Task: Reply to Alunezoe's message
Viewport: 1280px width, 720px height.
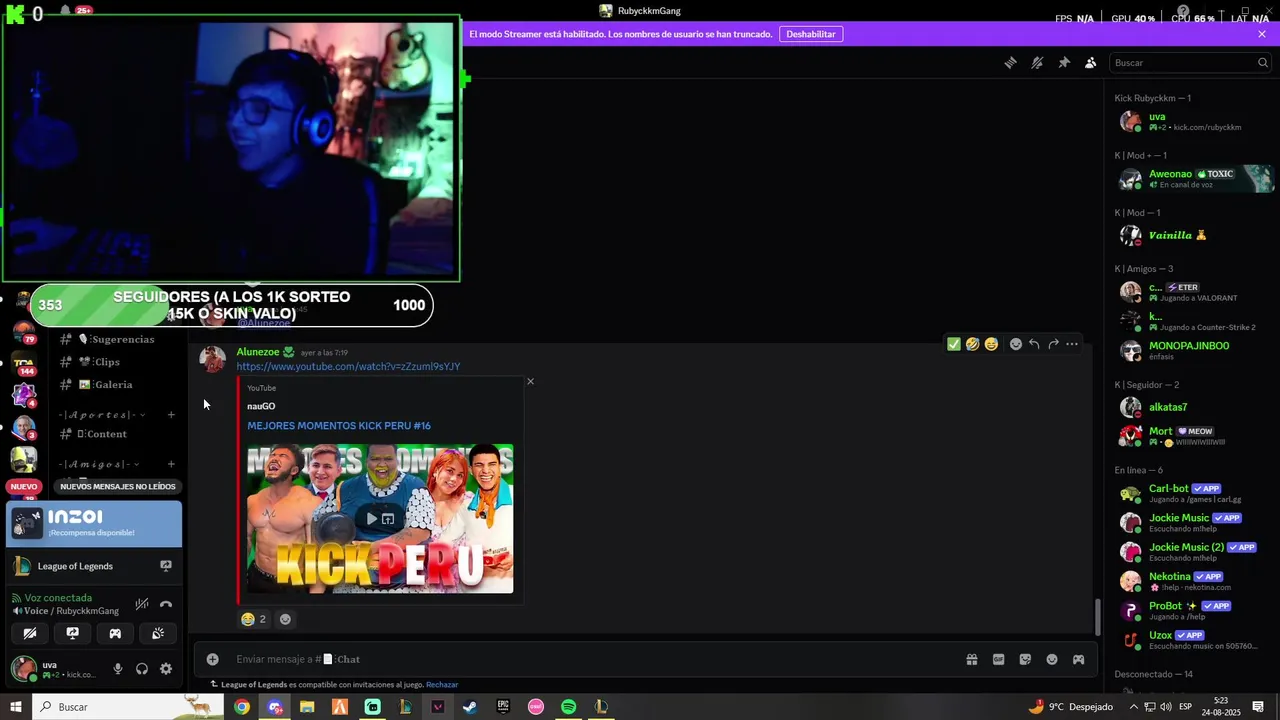Action: tap(1034, 344)
